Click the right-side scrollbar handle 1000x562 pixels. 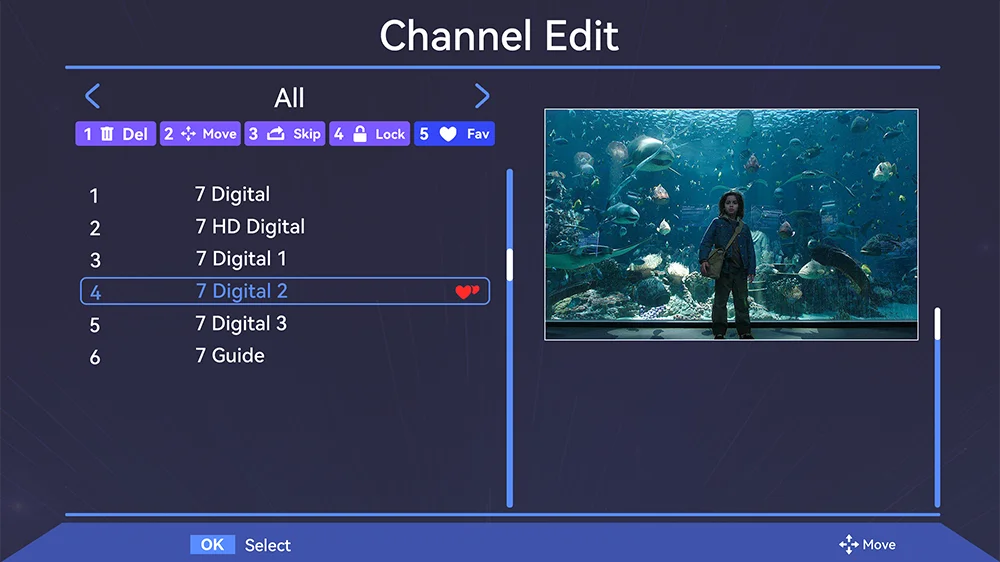[x=937, y=323]
